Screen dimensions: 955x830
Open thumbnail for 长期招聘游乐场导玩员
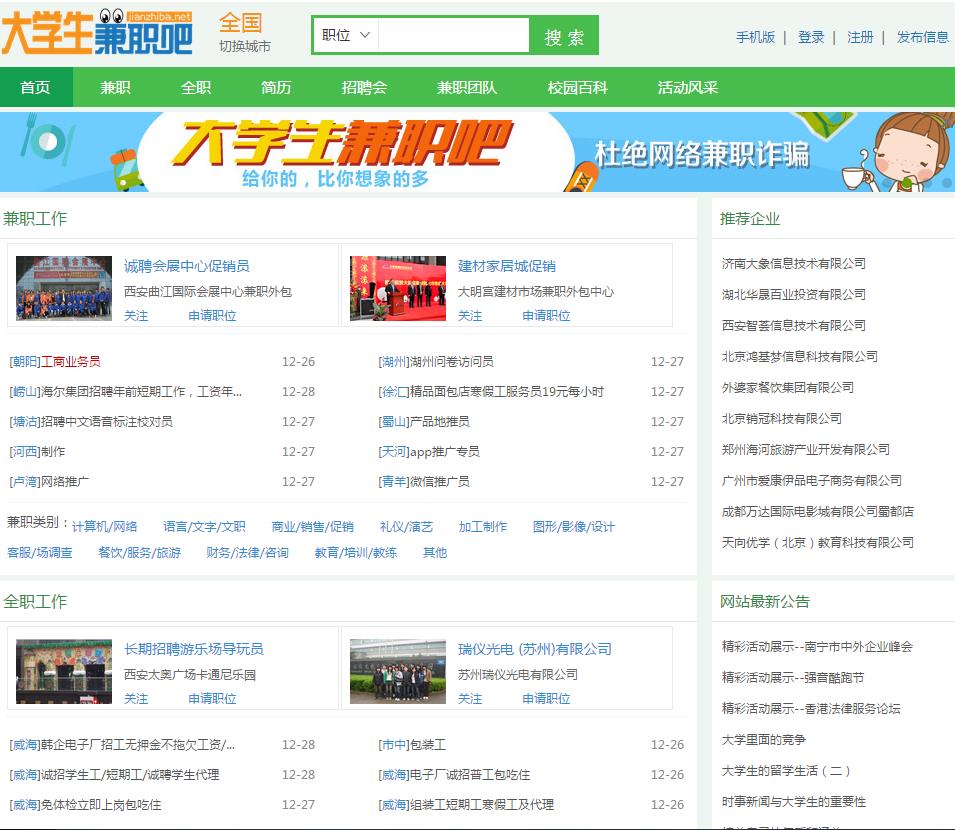coord(64,671)
